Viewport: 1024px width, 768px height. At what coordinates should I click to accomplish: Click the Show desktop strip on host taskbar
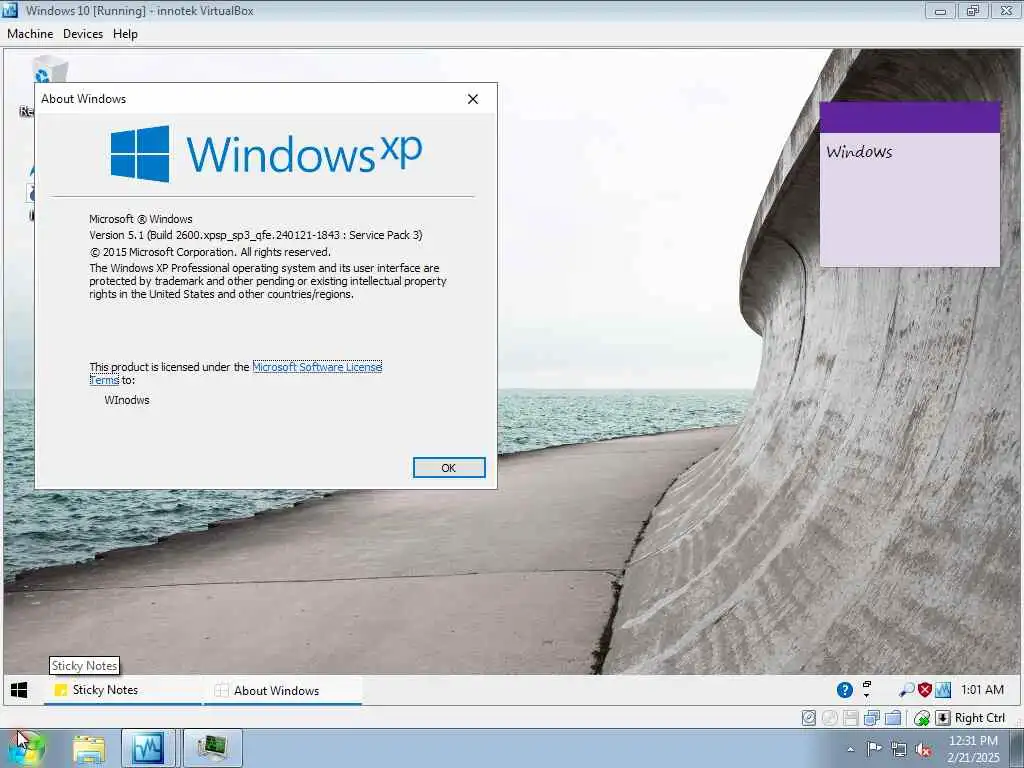1017,748
